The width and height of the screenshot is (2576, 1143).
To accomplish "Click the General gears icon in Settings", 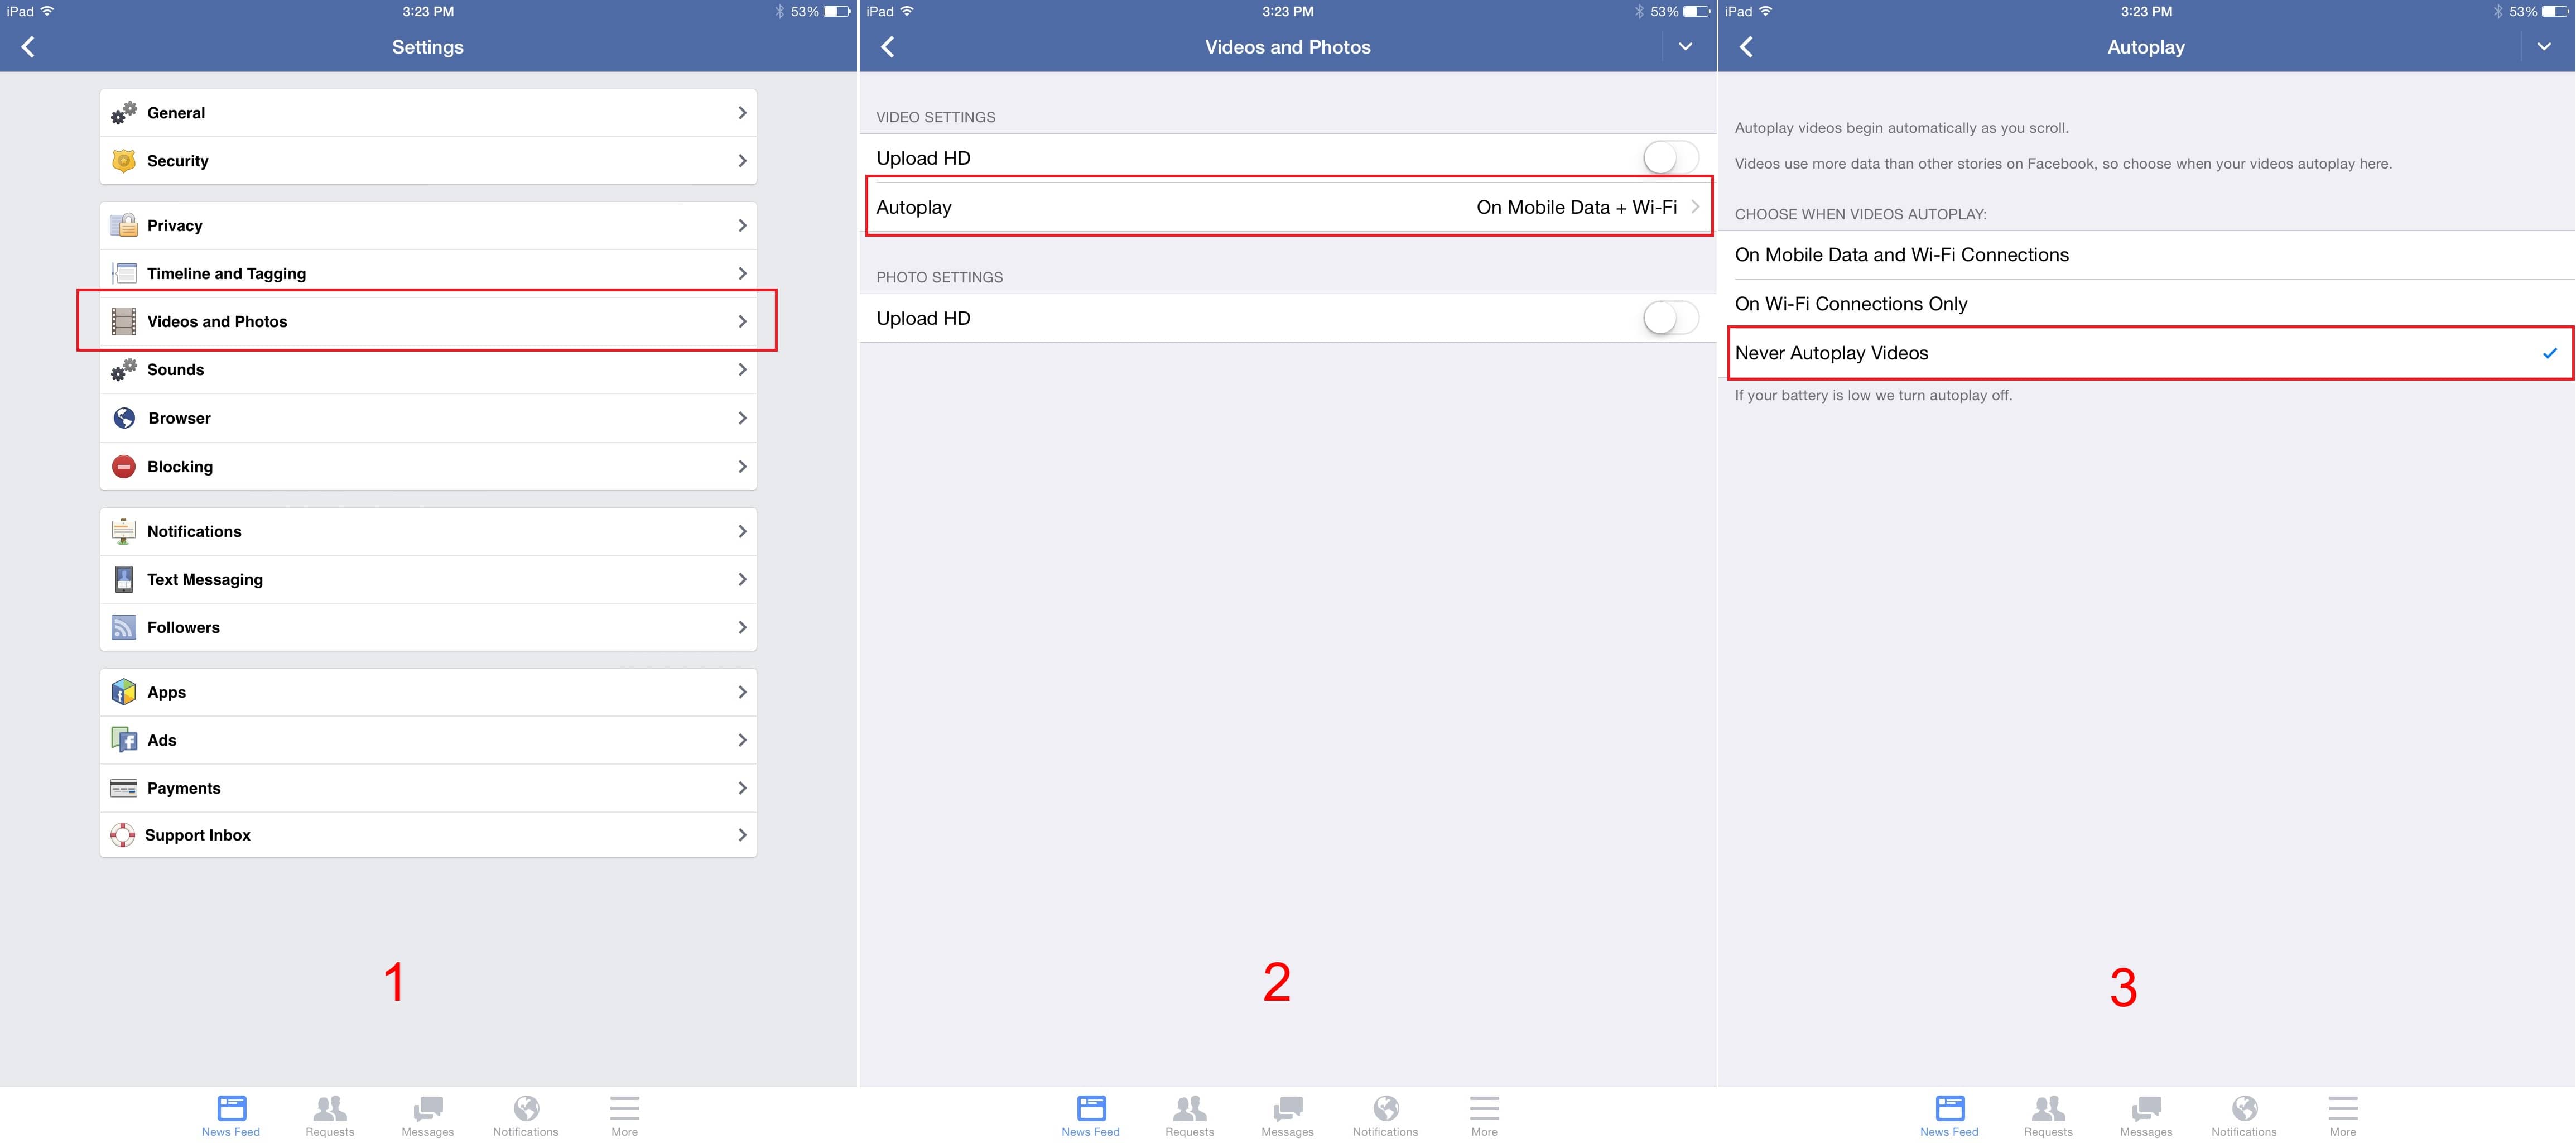I will 124,113.
